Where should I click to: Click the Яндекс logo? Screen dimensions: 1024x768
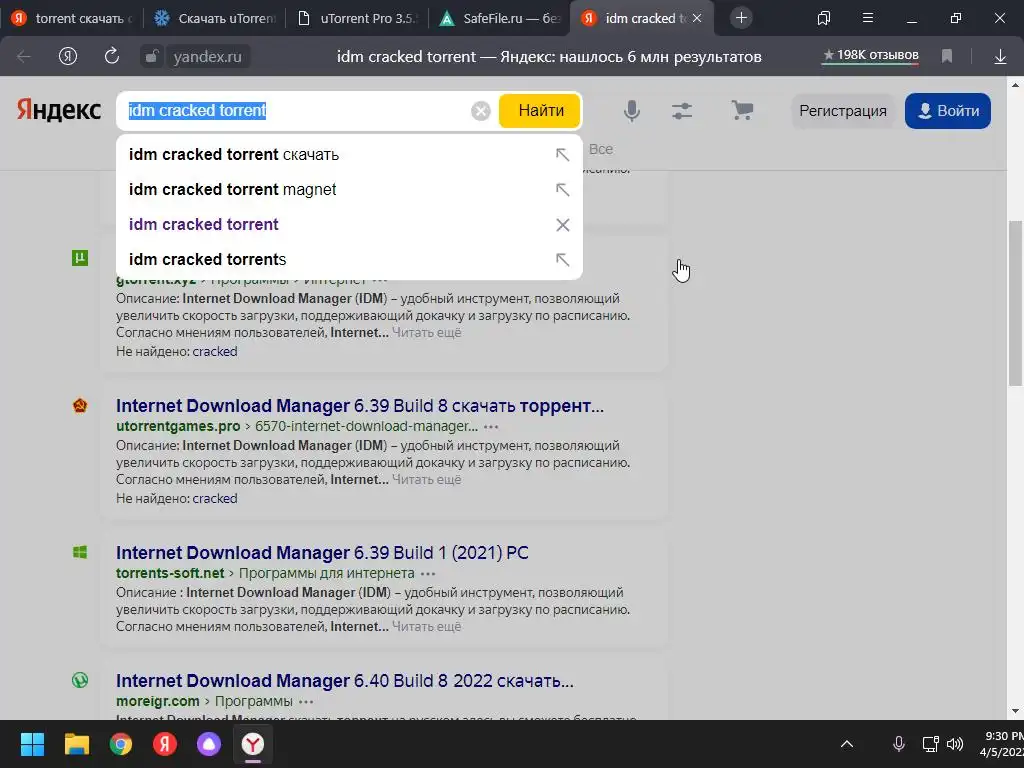59,110
